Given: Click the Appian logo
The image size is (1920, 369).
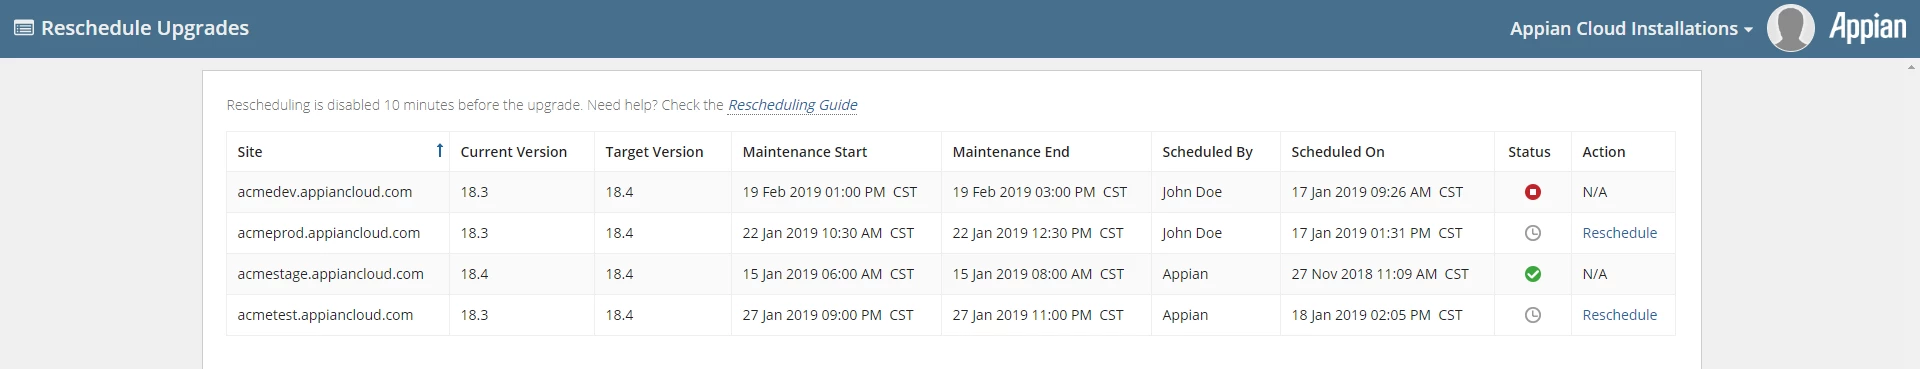Looking at the screenshot, I should coord(1868,27).
